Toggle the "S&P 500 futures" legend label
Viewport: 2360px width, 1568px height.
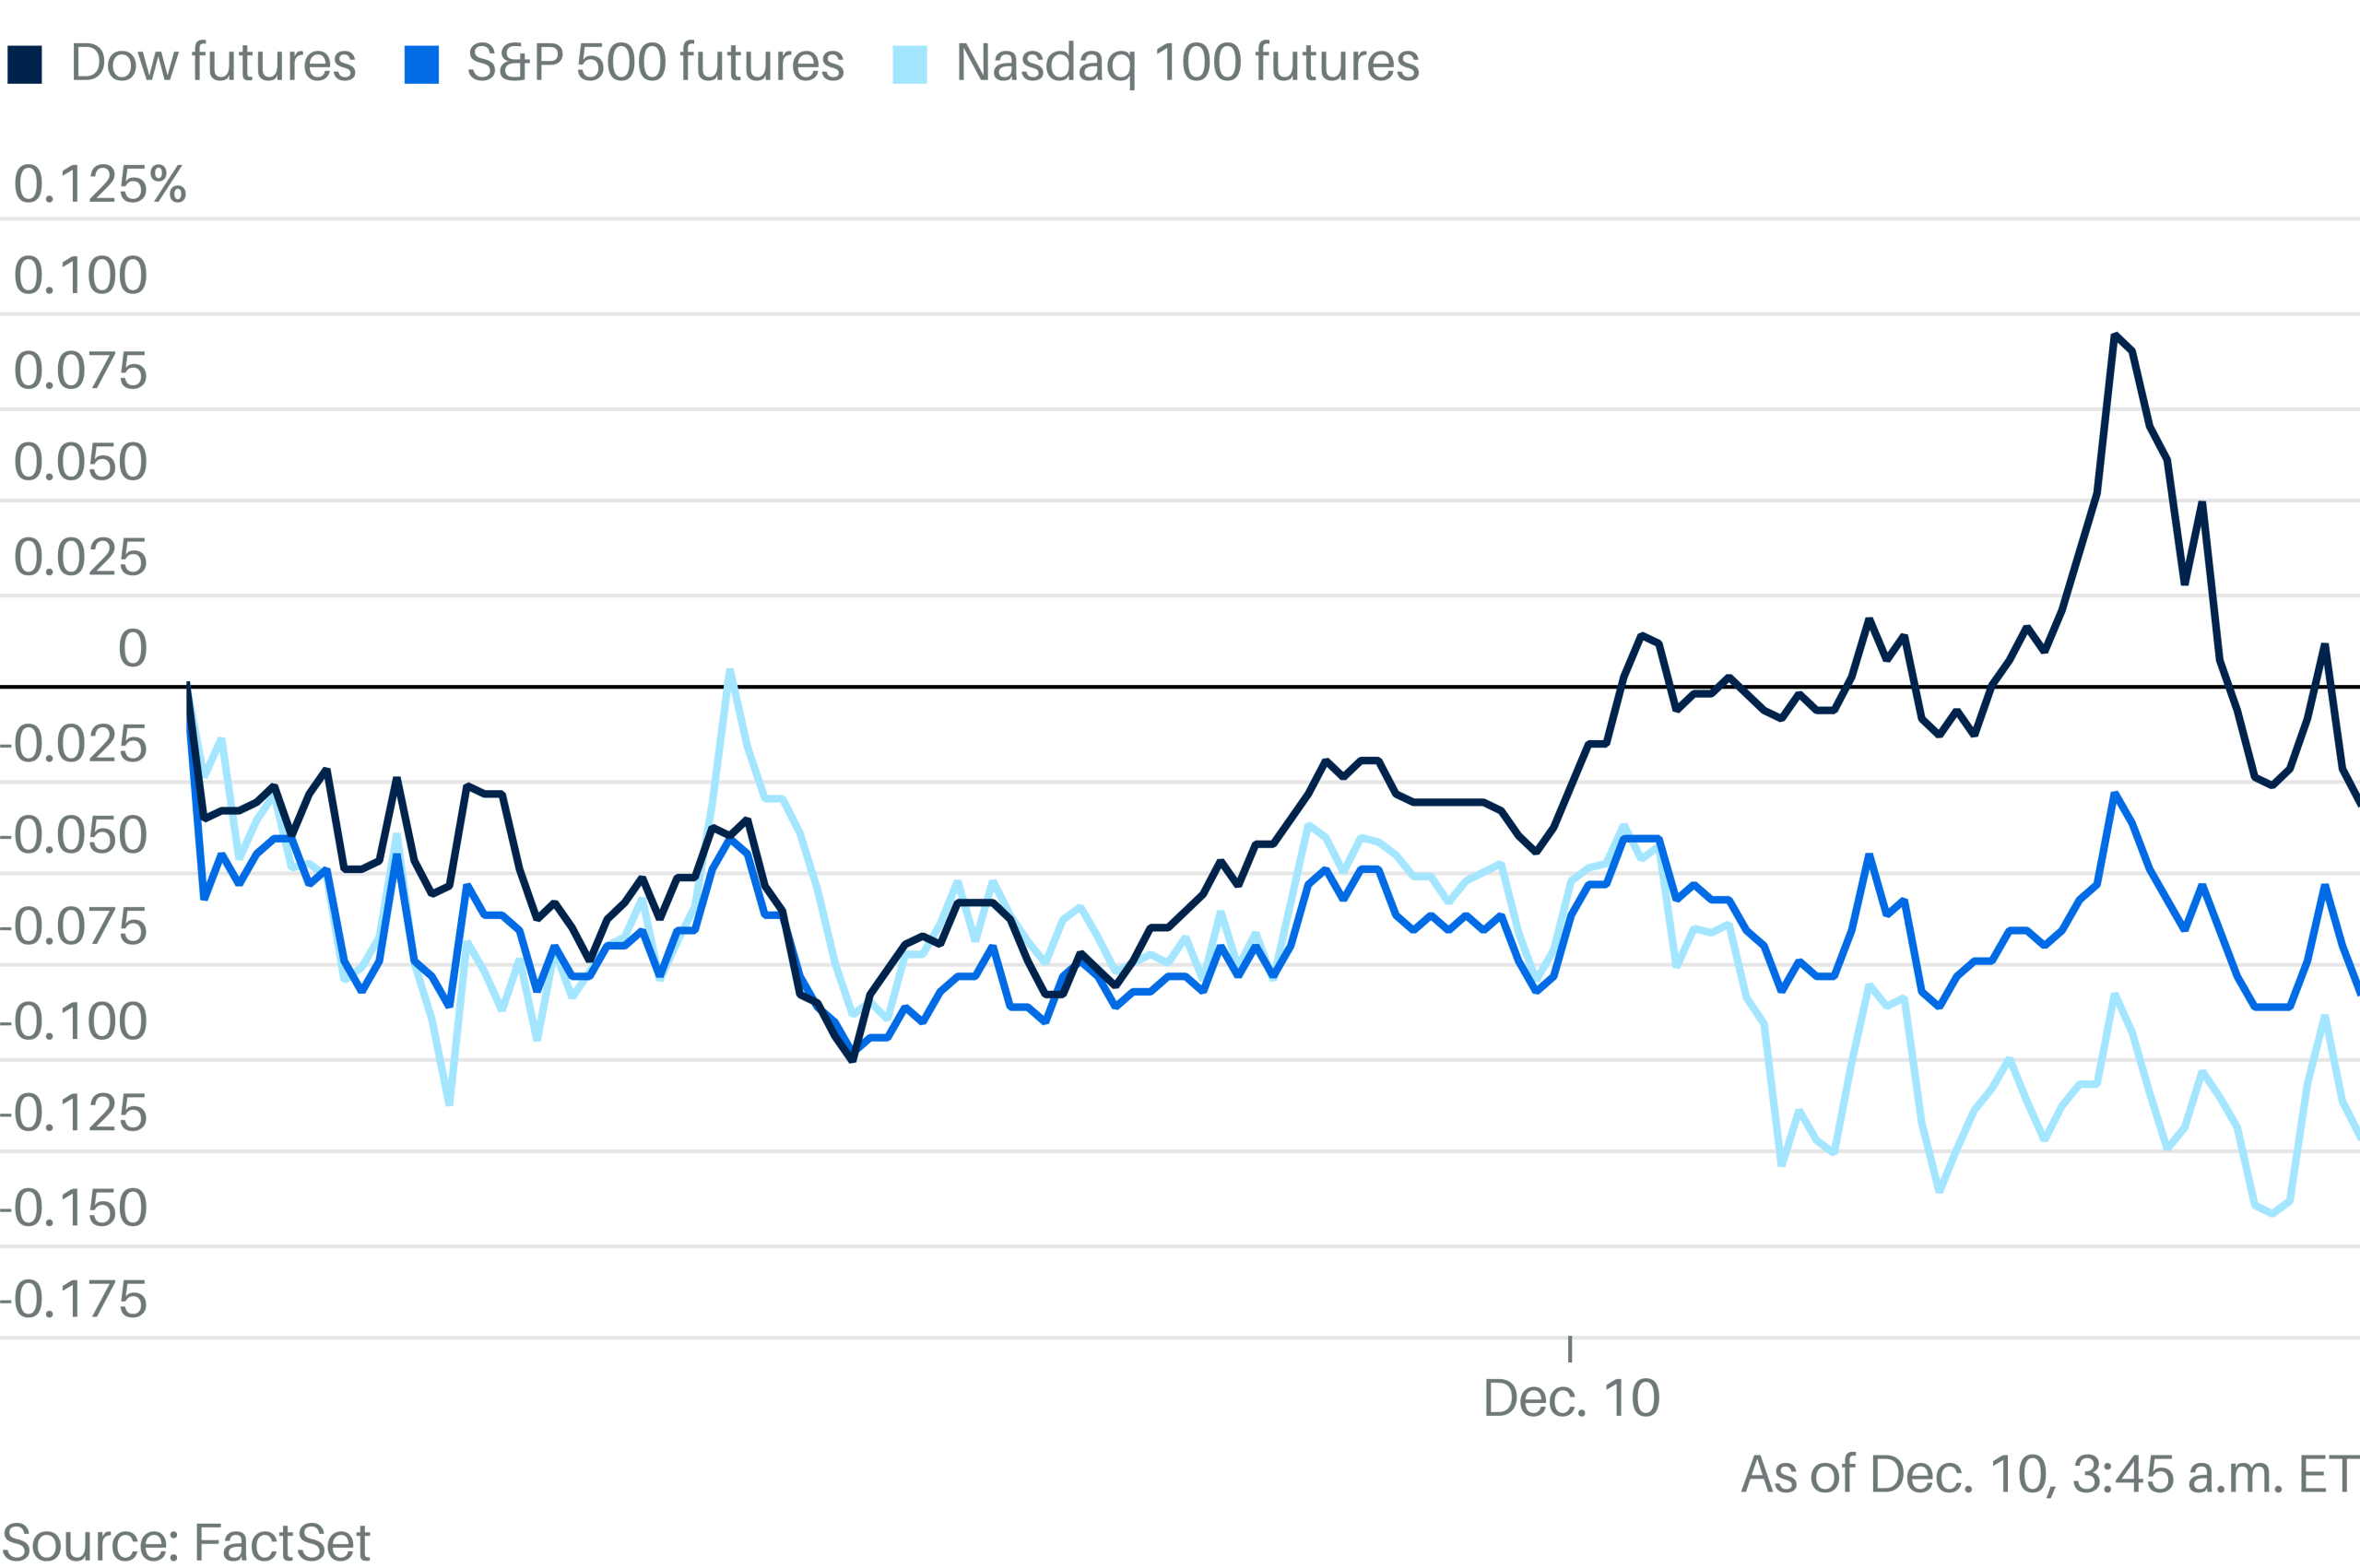(655, 63)
